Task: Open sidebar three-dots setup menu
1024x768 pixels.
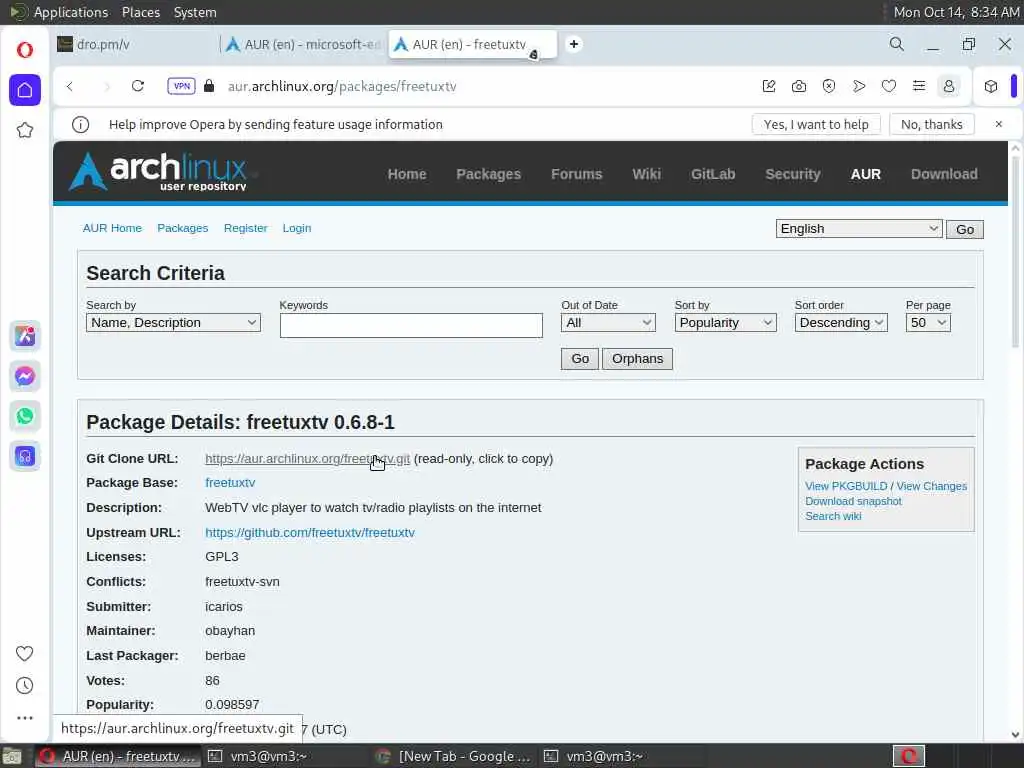Action: point(25,718)
